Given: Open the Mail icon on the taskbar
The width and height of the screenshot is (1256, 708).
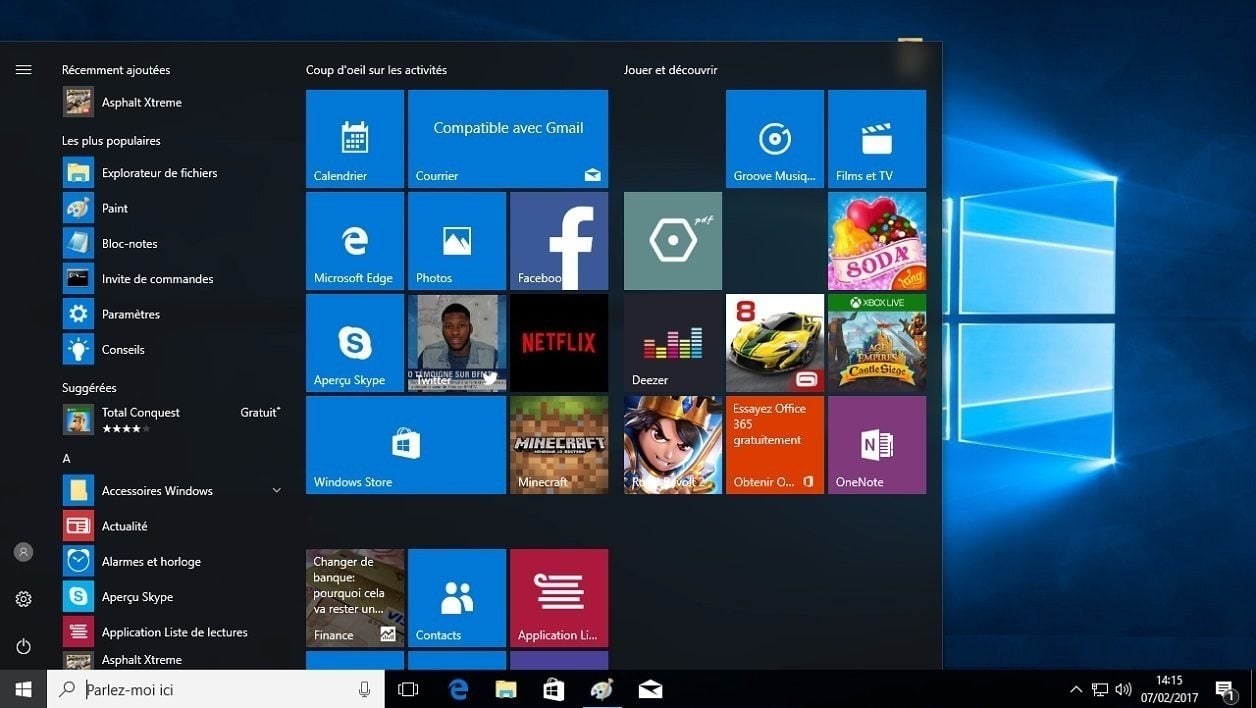Looking at the screenshot, I should click(650, 689).
